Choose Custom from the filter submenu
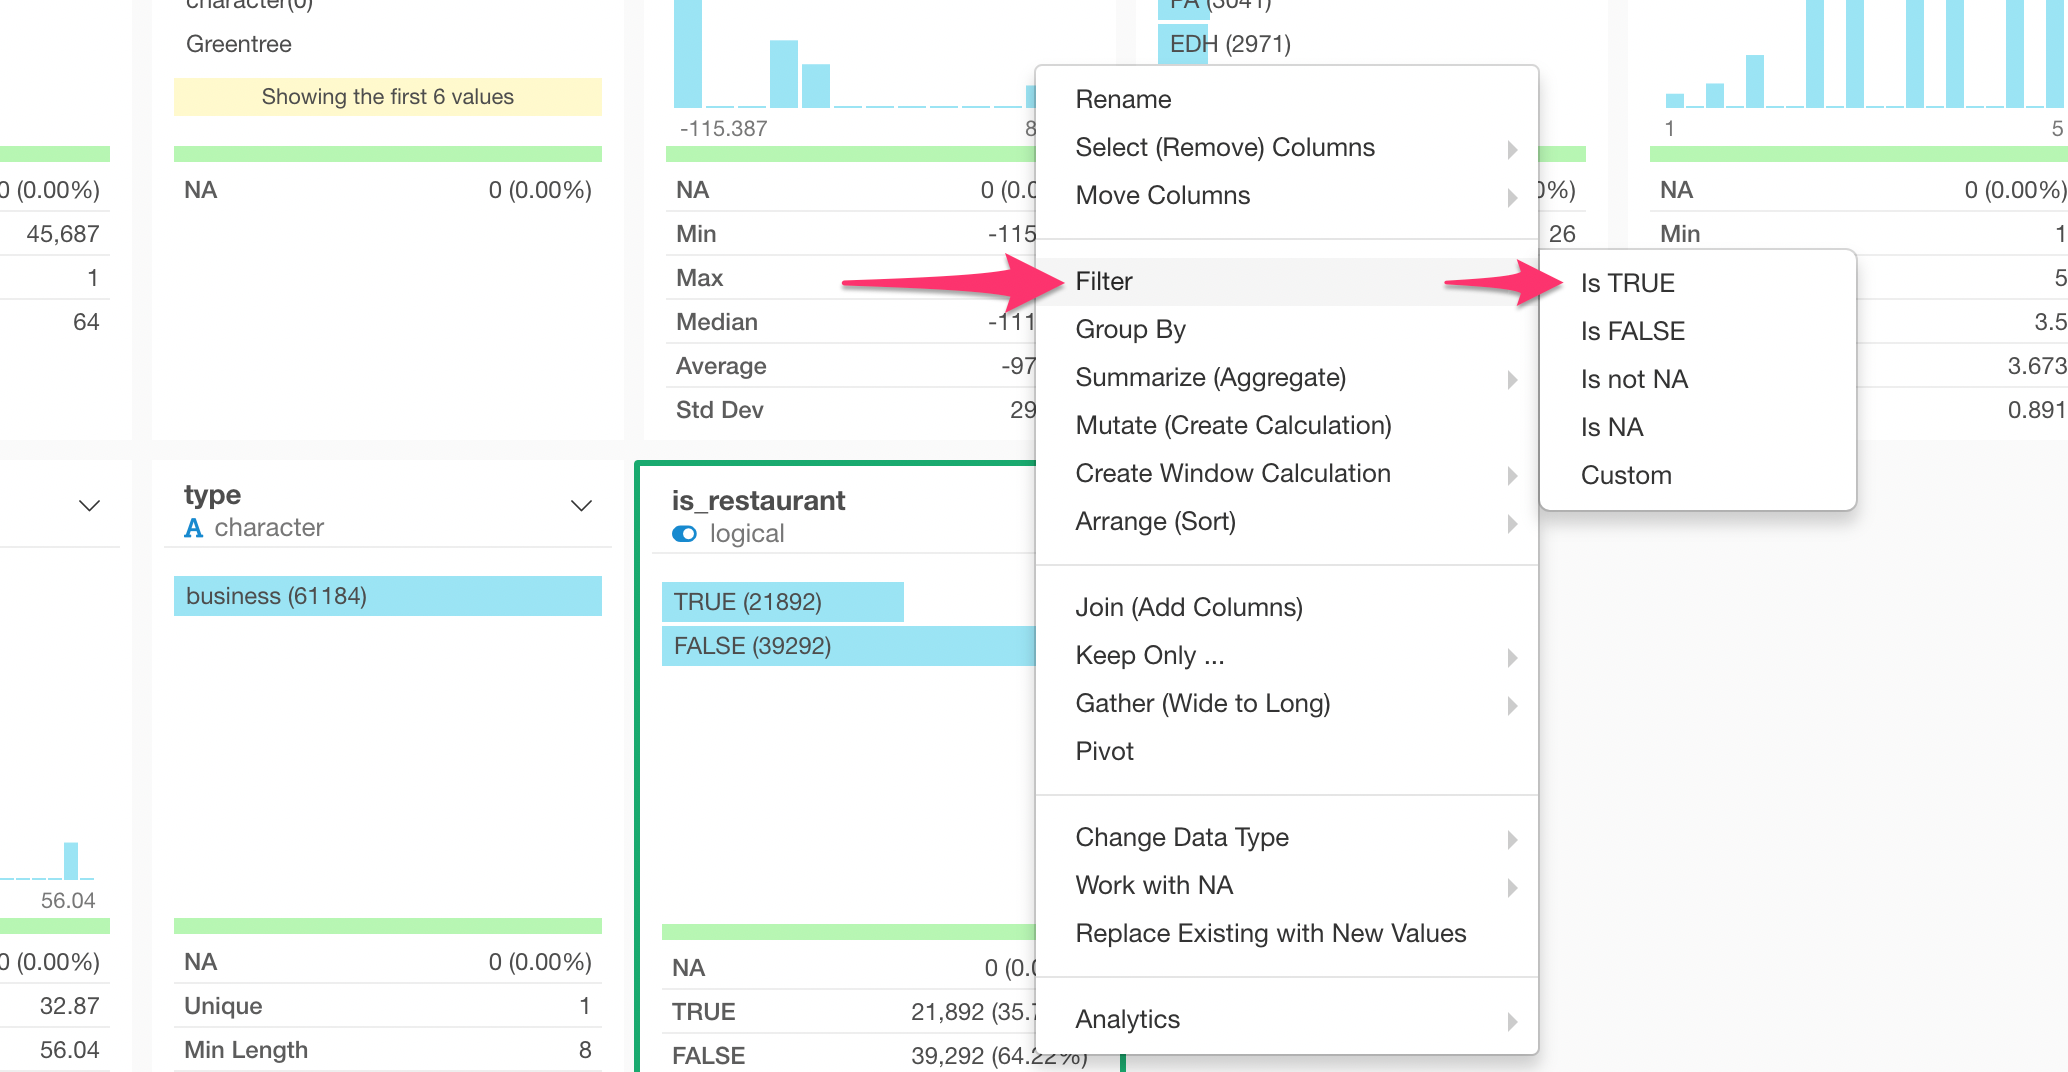This screenshot has width=2068, height=1072. [x=1625, y=475]
